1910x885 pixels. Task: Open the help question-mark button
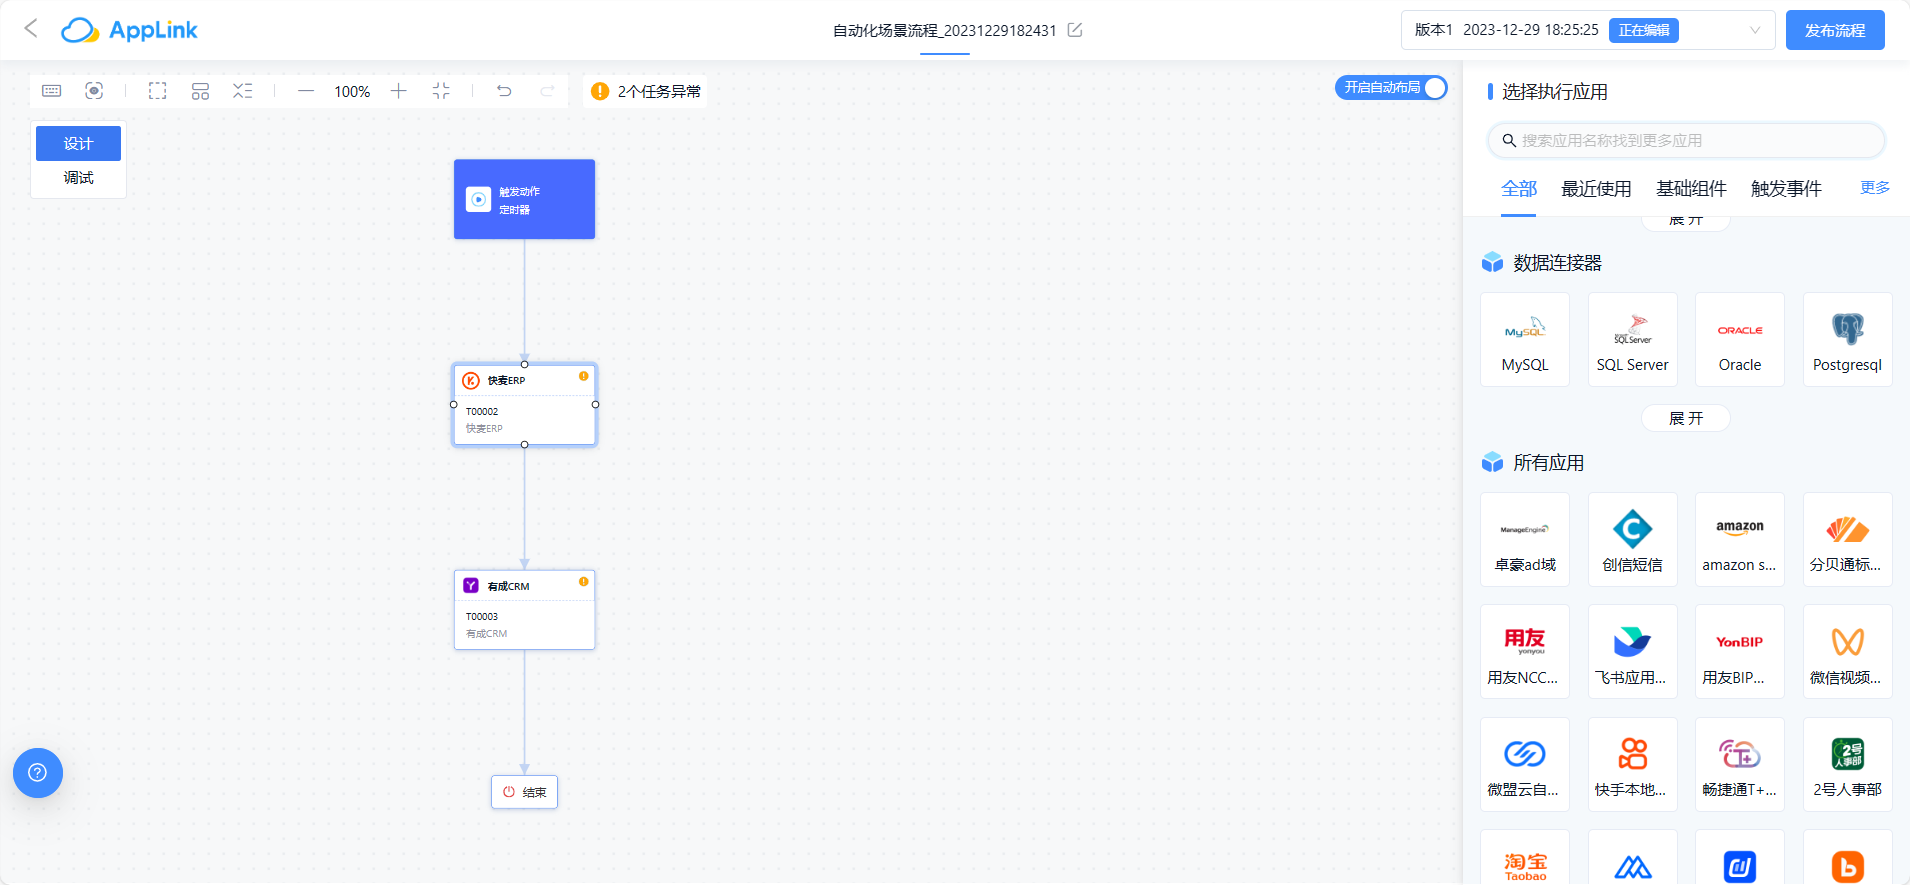click(x=38, y=773)
